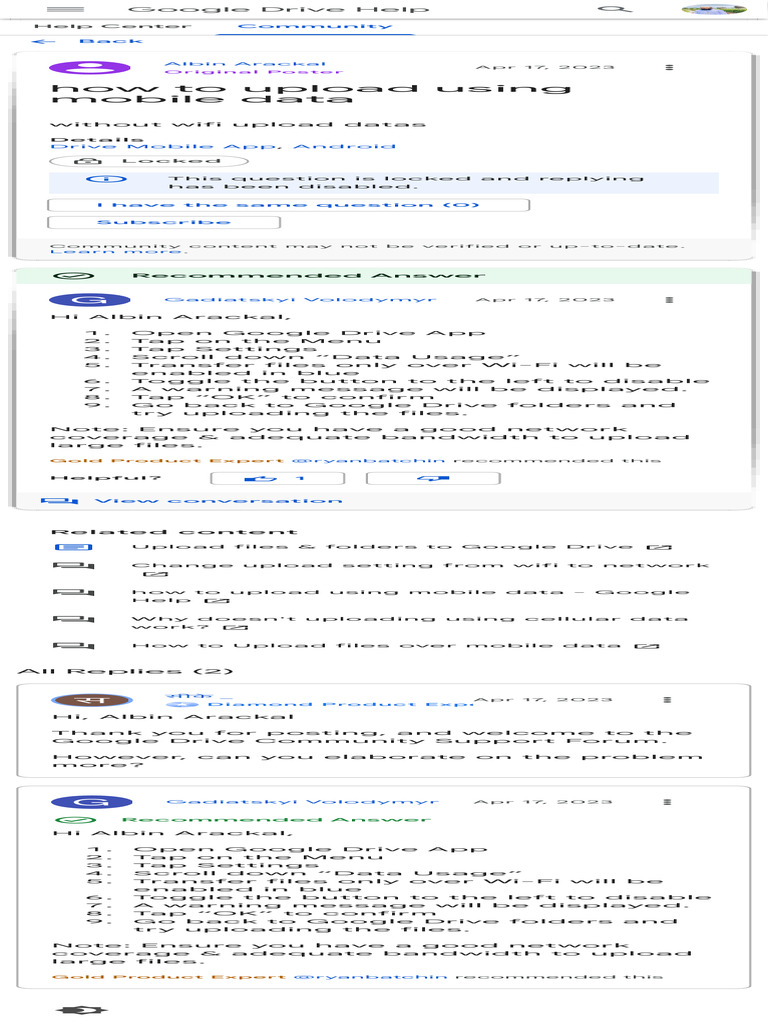
Task: Open the account profile avatar
Action: point(713,9)
